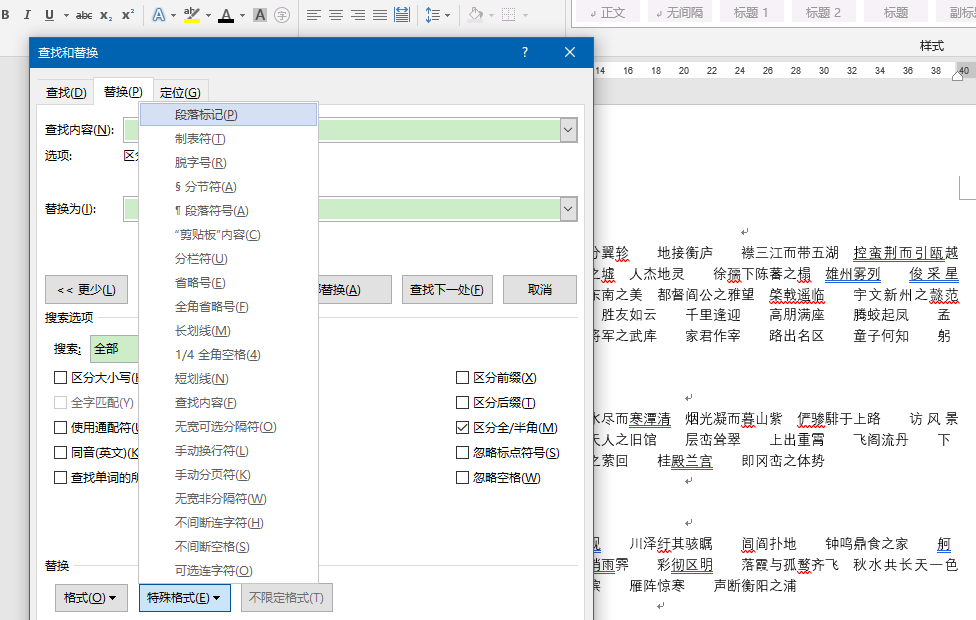Click the dialog help question mark
This screenshot has height=620, width=976.
tap(525, 52)
